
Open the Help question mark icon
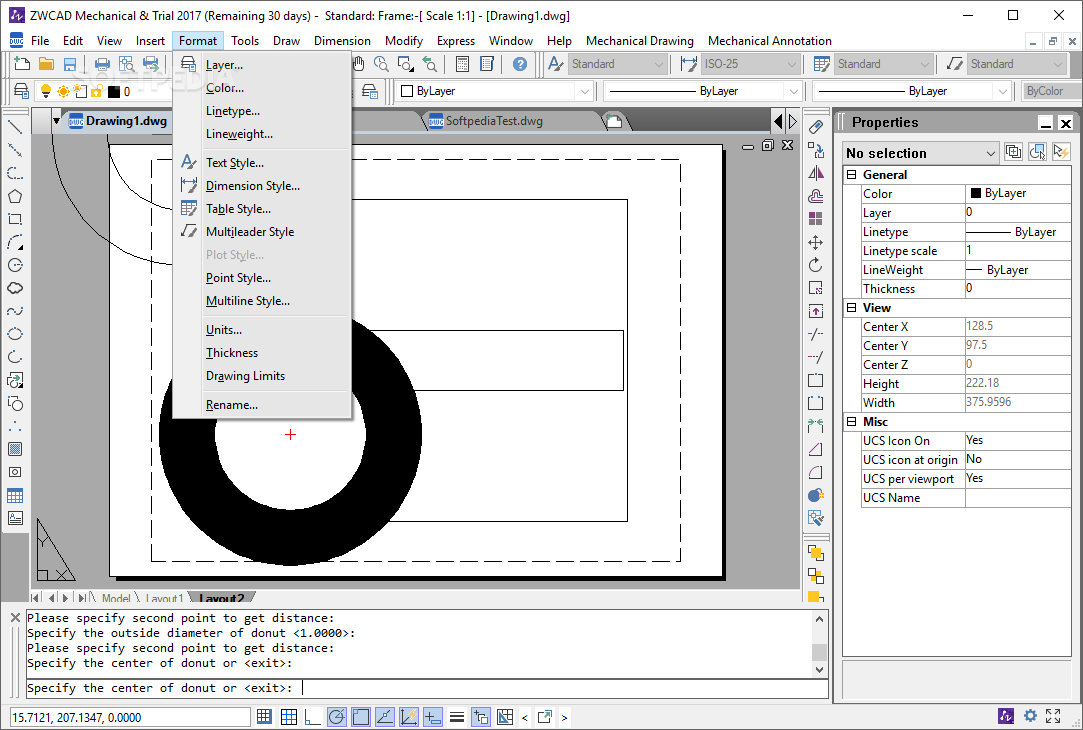520,64
